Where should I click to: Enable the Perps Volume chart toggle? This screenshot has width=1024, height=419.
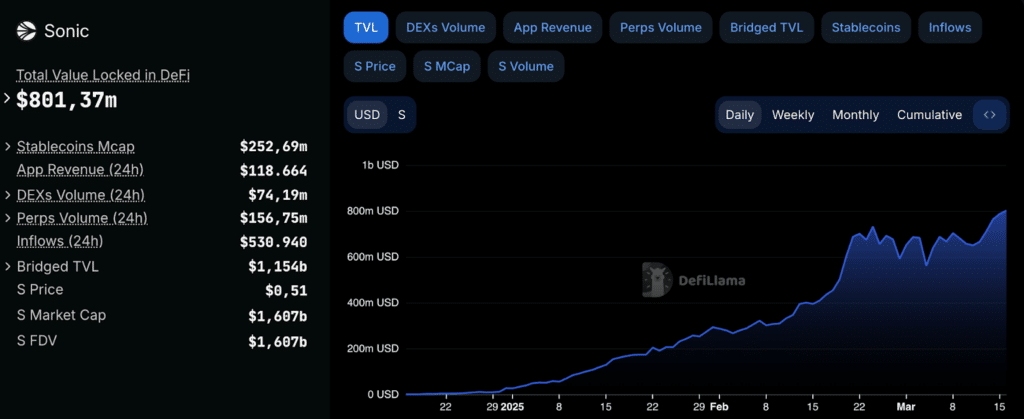point(661,27)
